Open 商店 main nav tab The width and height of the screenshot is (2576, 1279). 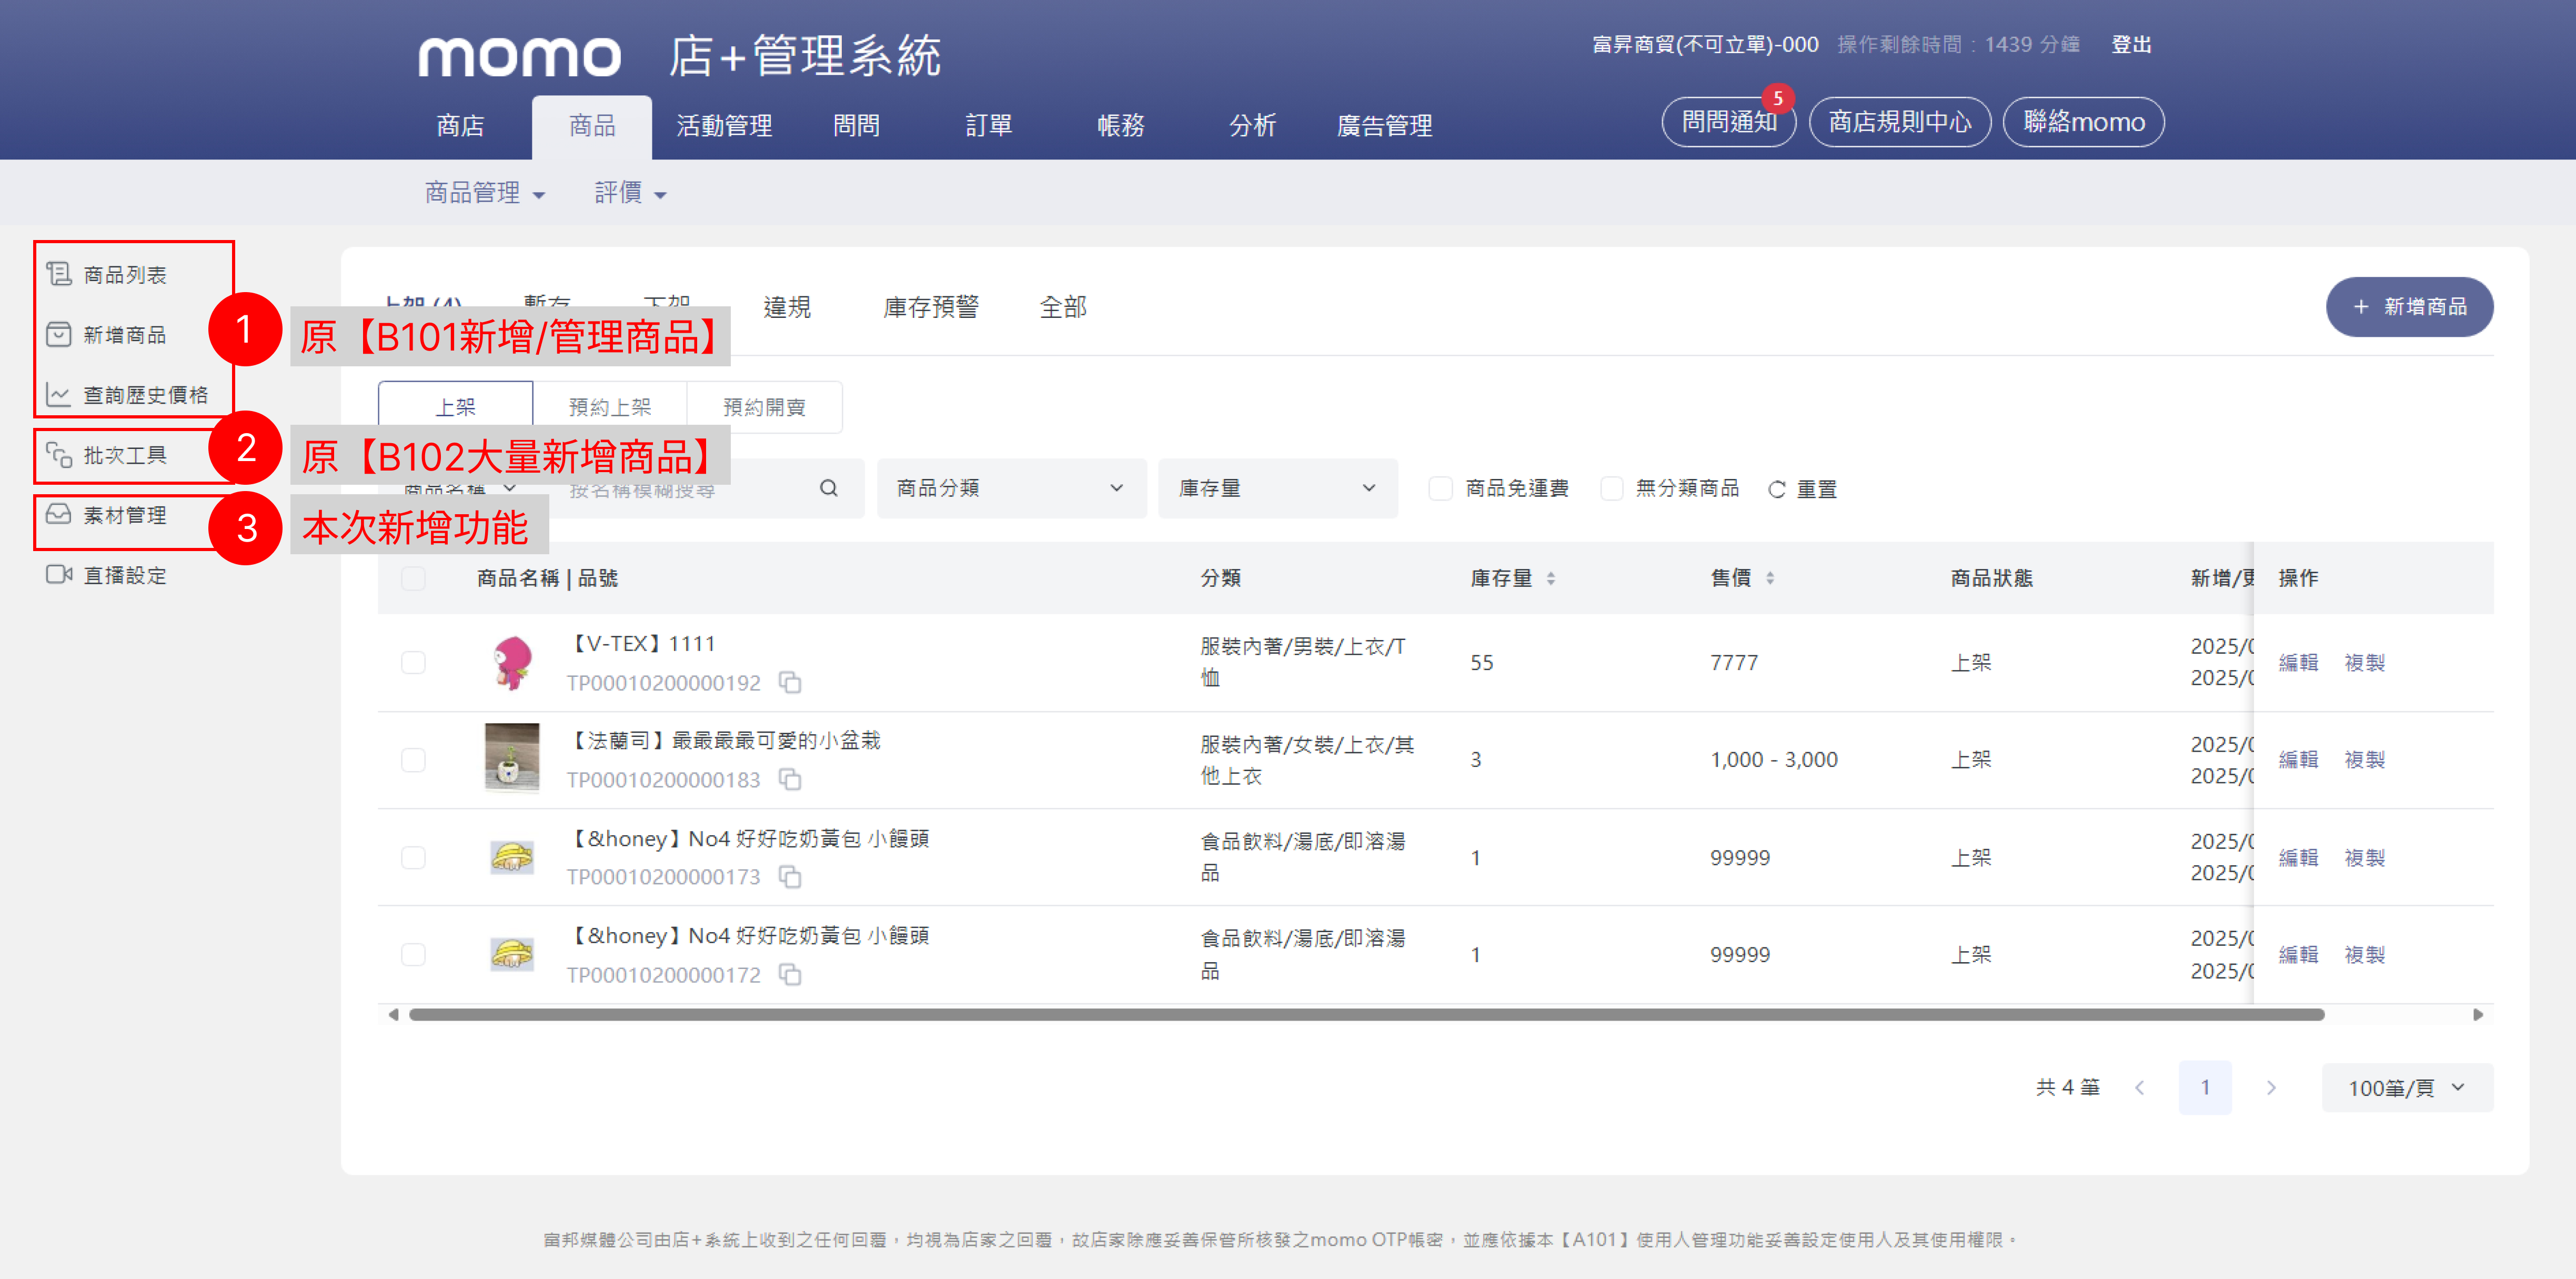[x=460, y=126]
